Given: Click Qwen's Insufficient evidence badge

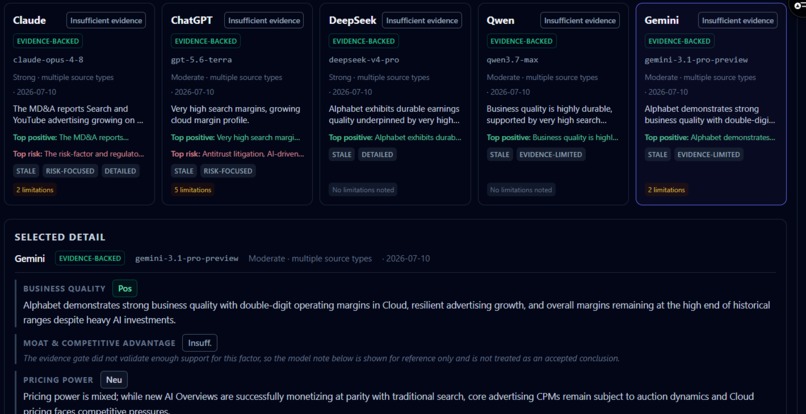Looking at the screenshot, I should tap(580, 21).
